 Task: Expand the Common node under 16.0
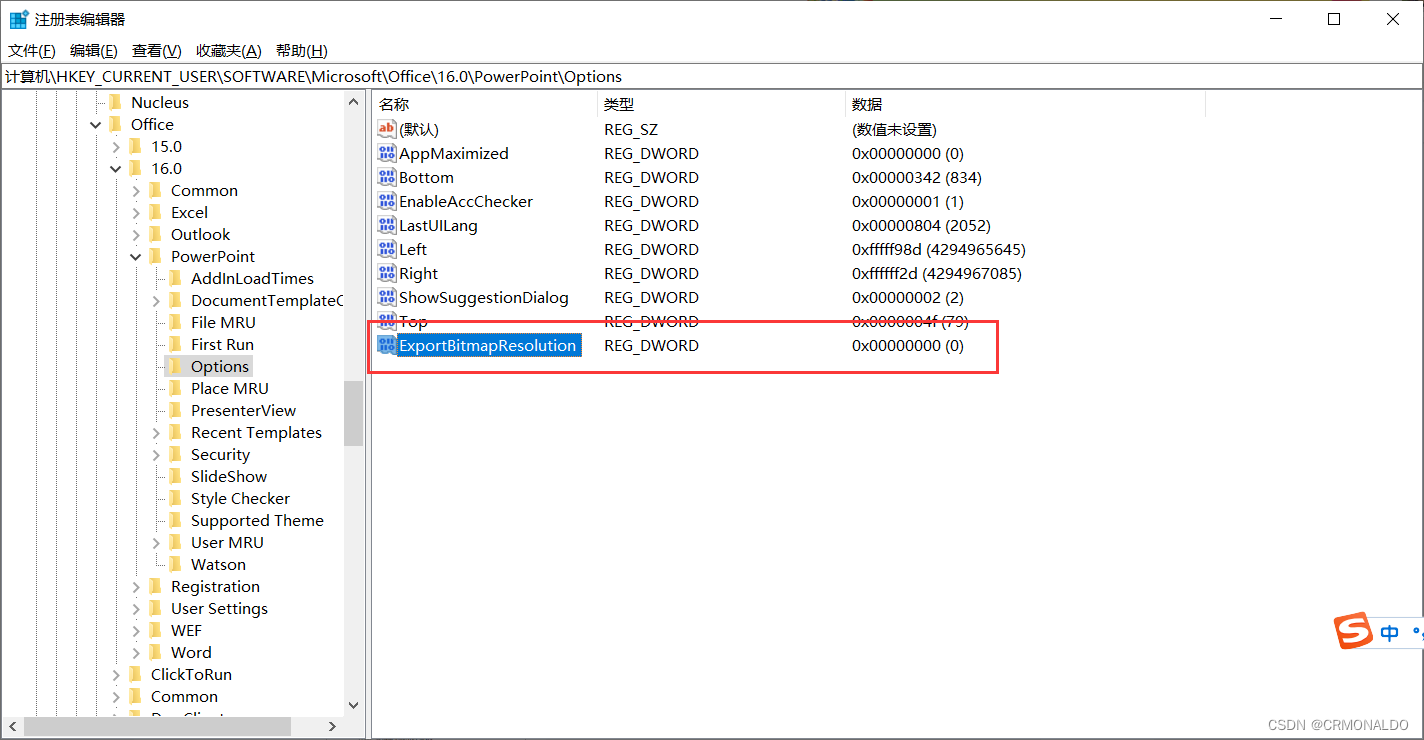pyautogui.click(x=136, y=191)
